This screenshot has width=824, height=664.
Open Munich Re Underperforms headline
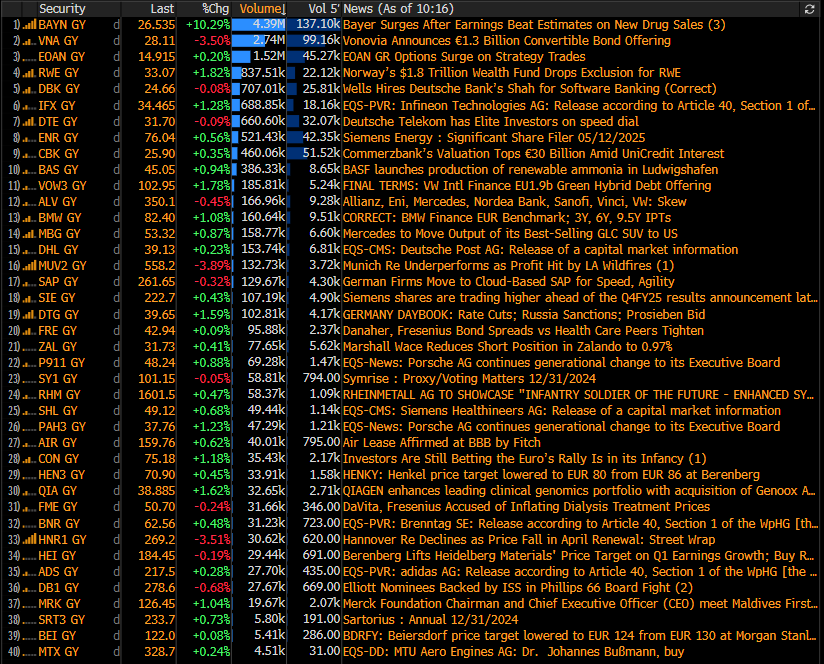click(508, 266)
